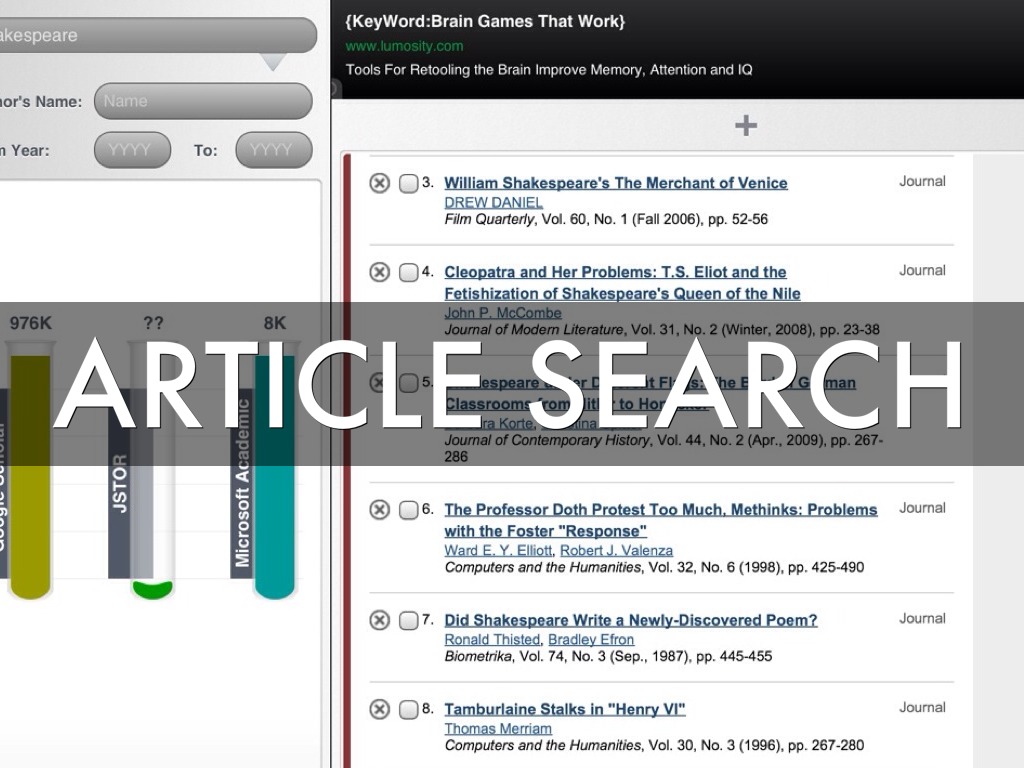Check the box next to result 7
Viewport: 1024px width, 768px height.
pos(408,620)
